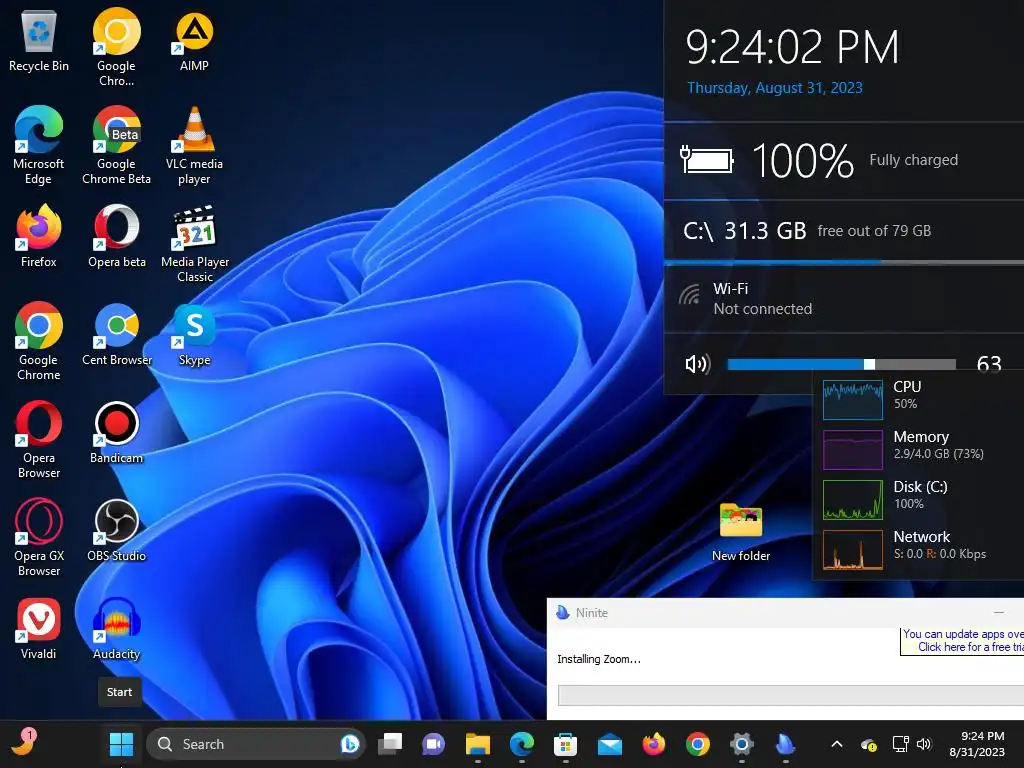The width and height of the screenshot is (1024, 768).
Task: Launch Google Chrome Canary shortcut
Action: click(x=116, y=47)
